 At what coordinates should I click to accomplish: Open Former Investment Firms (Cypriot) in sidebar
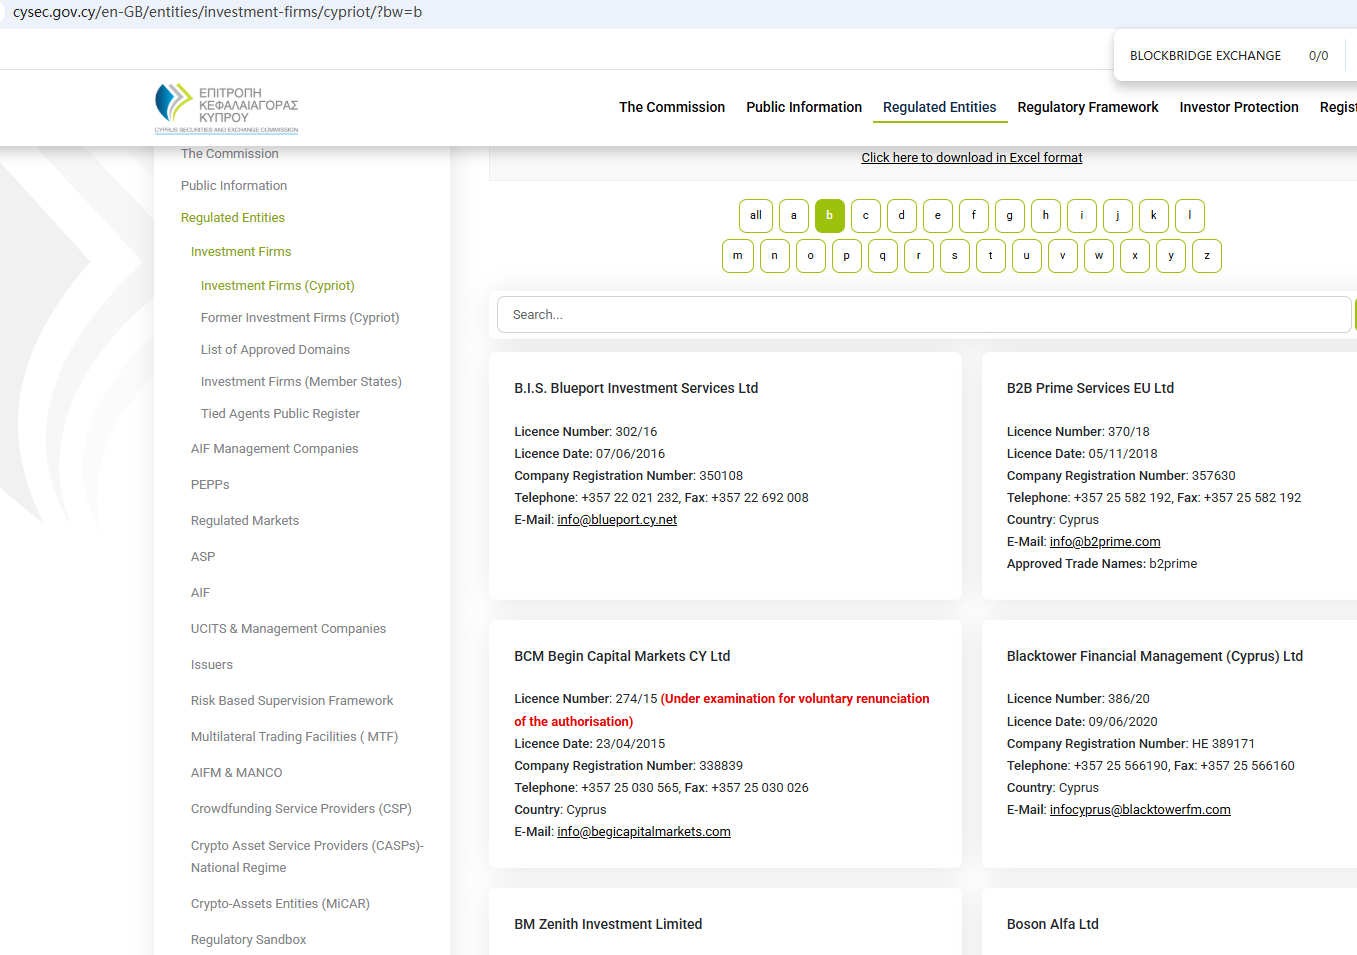(299, 318)
